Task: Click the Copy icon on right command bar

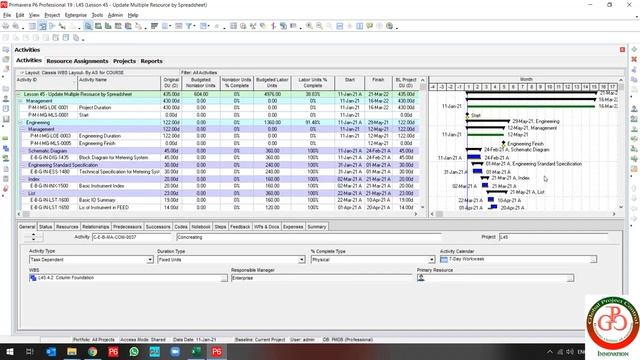Action: [x=634, y=80]
